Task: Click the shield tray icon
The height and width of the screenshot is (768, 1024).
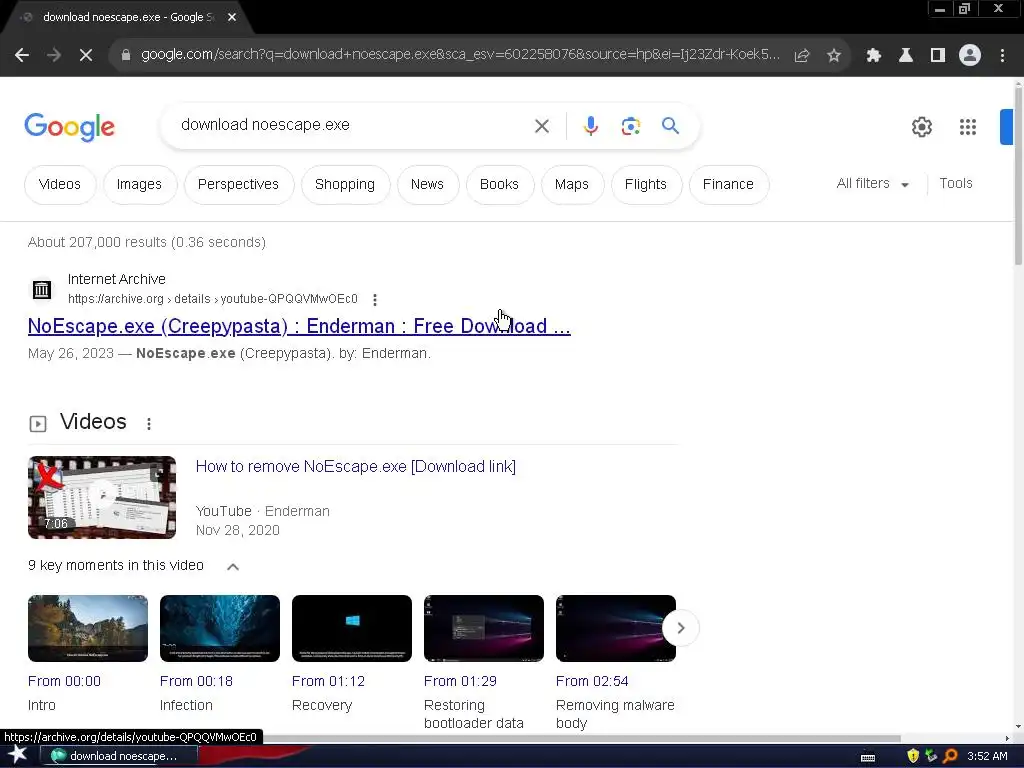Action: (912, 756)
